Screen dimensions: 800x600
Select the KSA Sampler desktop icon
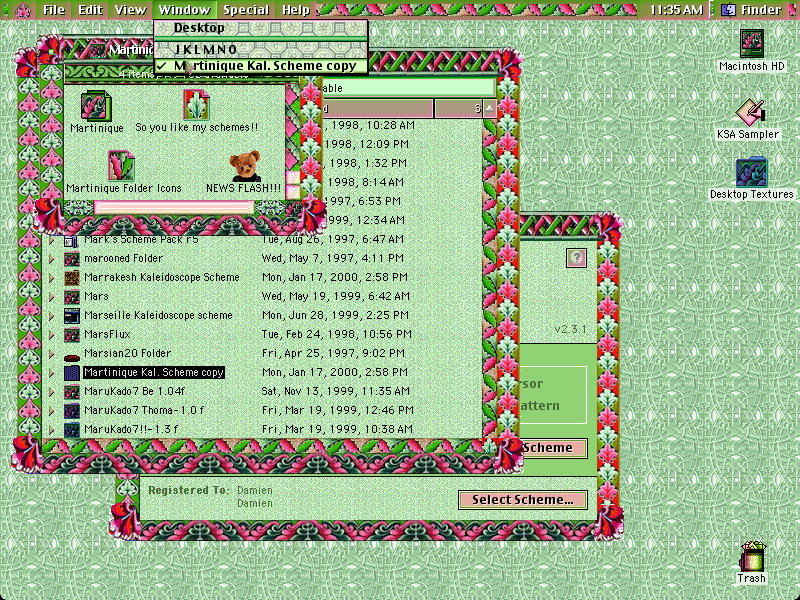750,113
